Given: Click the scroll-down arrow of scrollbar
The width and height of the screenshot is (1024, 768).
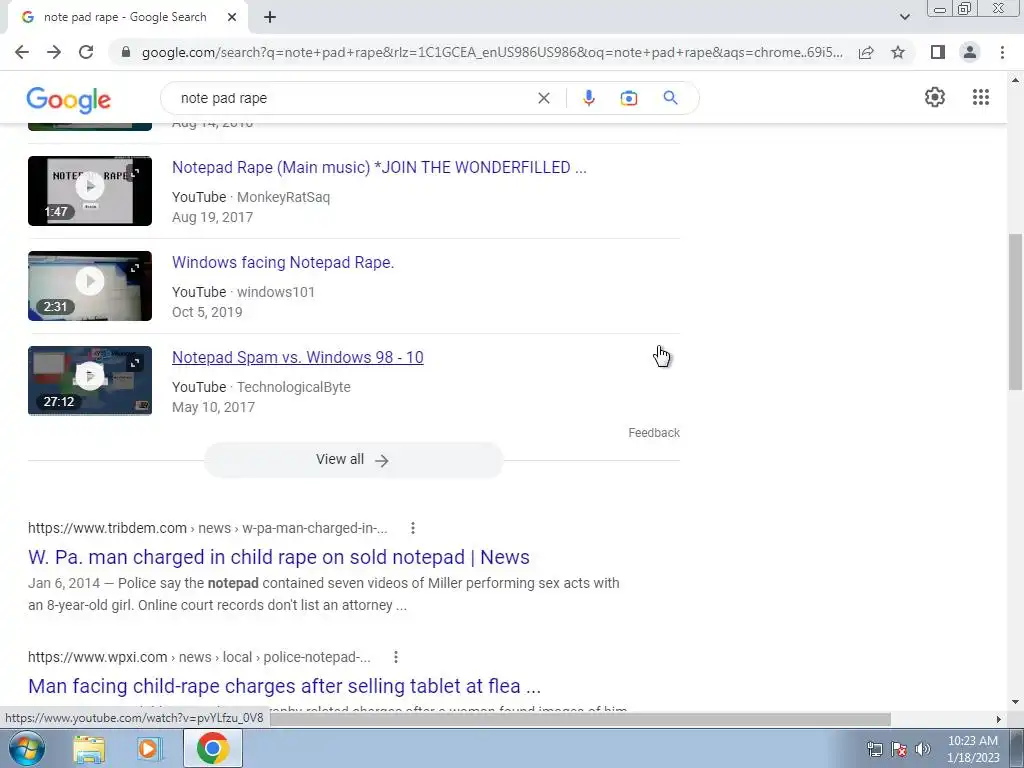Looking at the screenshot, I should pyautogui.click(x=1015, y=703).
